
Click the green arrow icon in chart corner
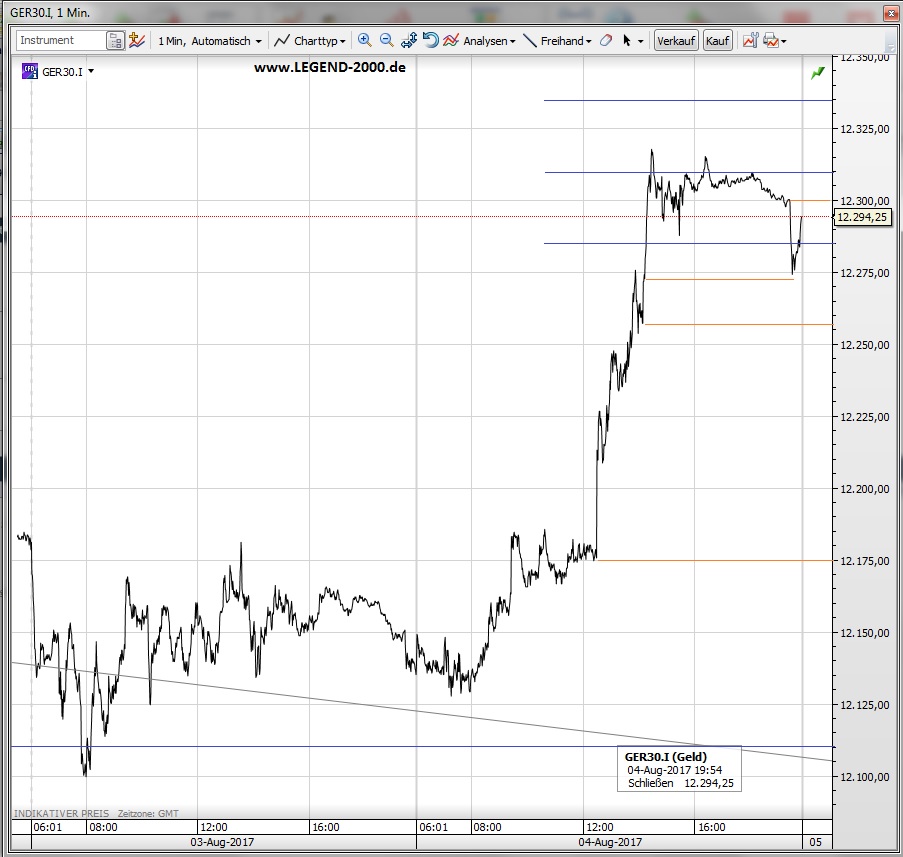818,73
